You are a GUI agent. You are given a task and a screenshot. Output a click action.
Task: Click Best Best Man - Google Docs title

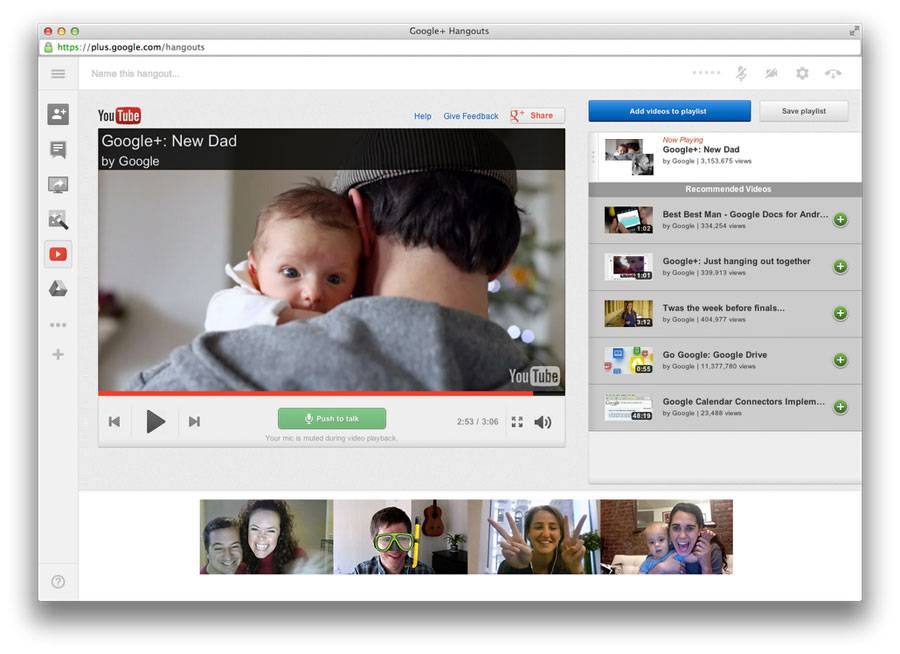point(745,214)
